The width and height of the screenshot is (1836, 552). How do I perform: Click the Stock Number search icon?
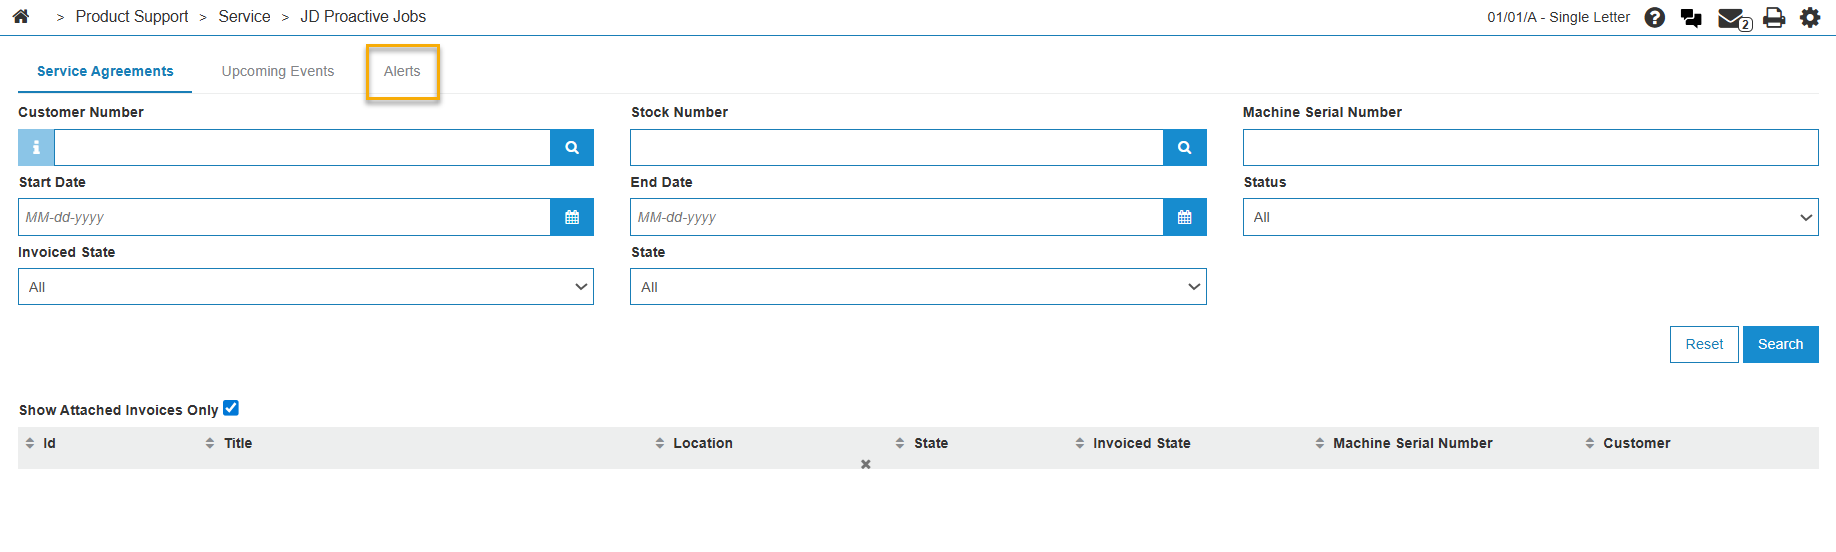(x=1184, y=147)
